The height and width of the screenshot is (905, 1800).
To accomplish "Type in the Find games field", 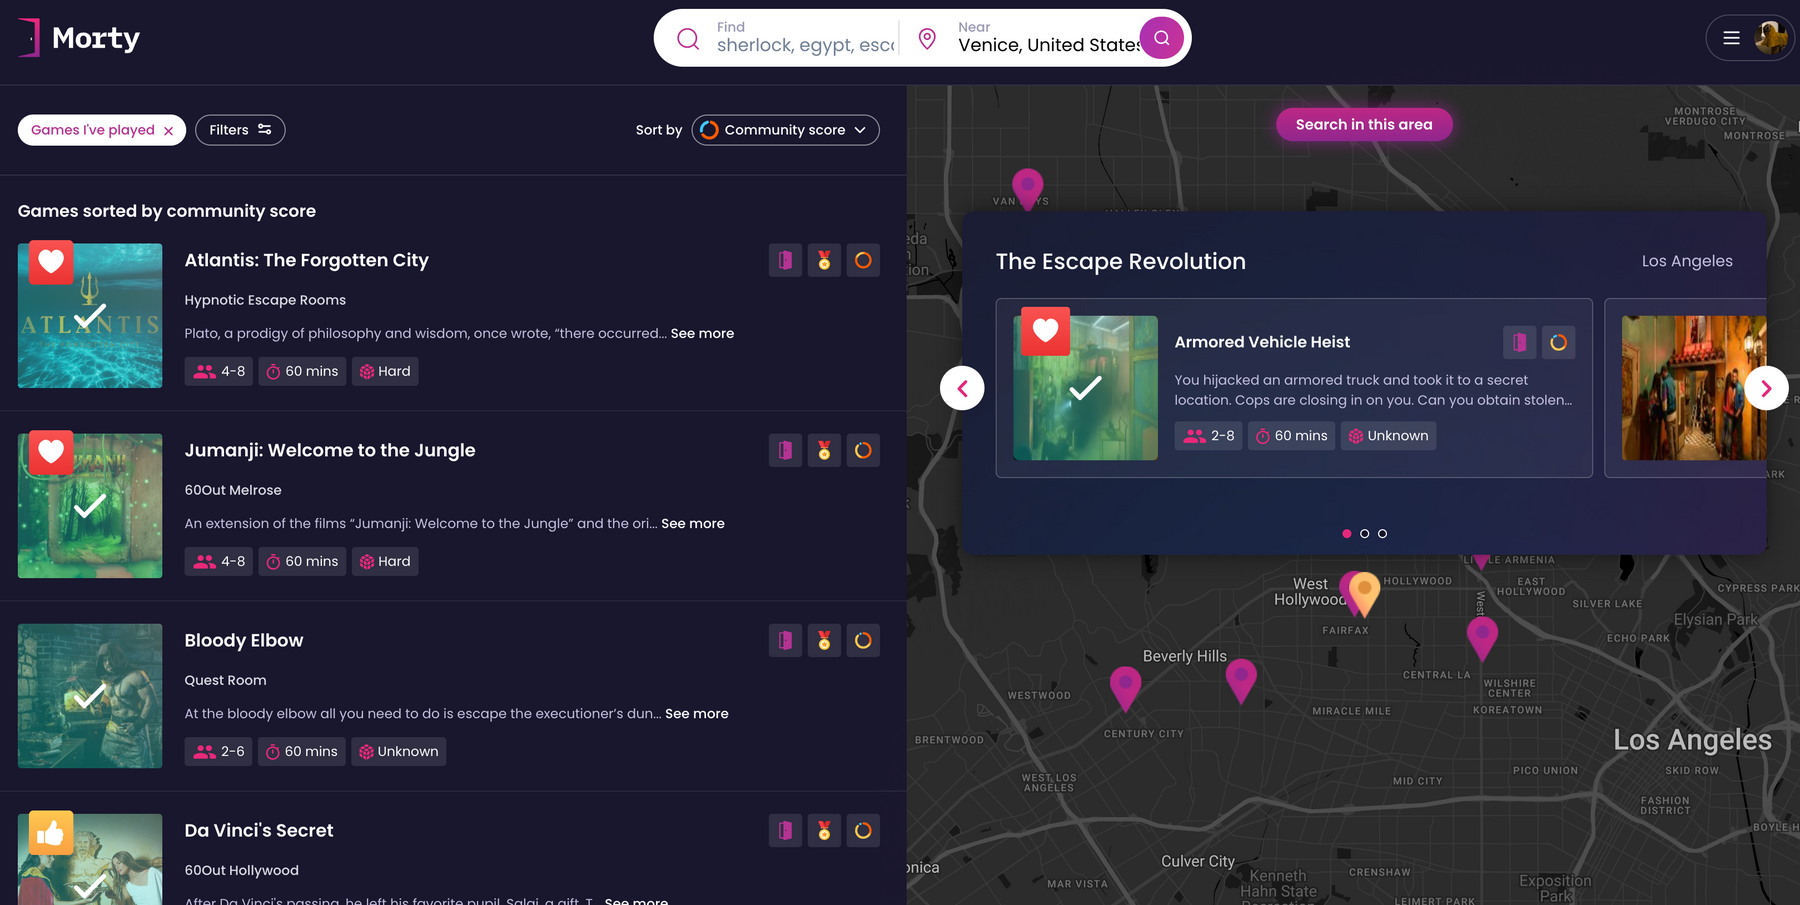I will point(805,38).
